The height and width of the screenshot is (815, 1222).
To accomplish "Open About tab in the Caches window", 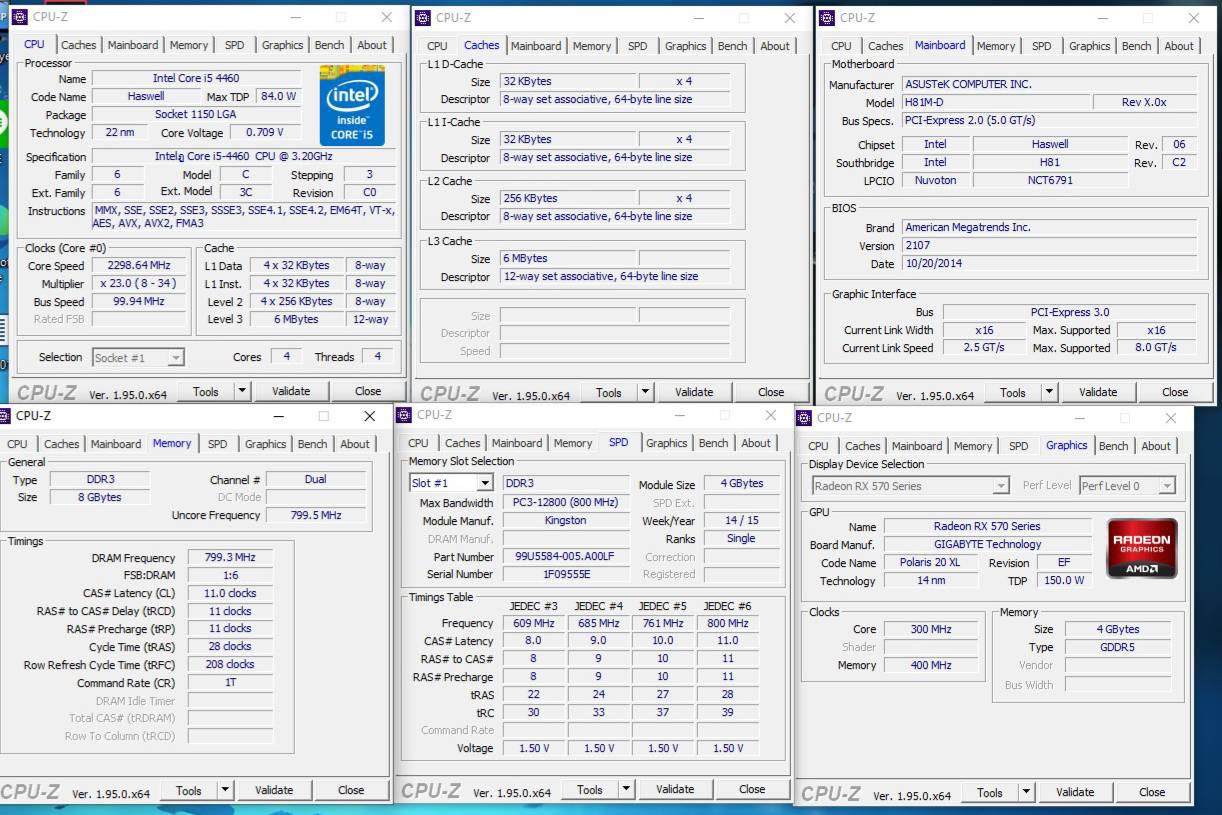I will tap(775, 46).
